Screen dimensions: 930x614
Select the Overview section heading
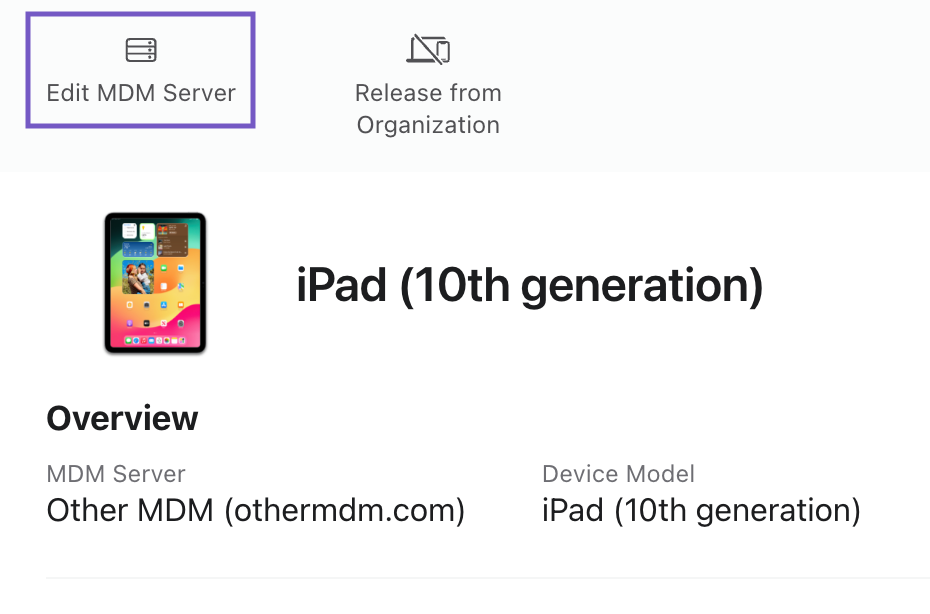(122, 418)
